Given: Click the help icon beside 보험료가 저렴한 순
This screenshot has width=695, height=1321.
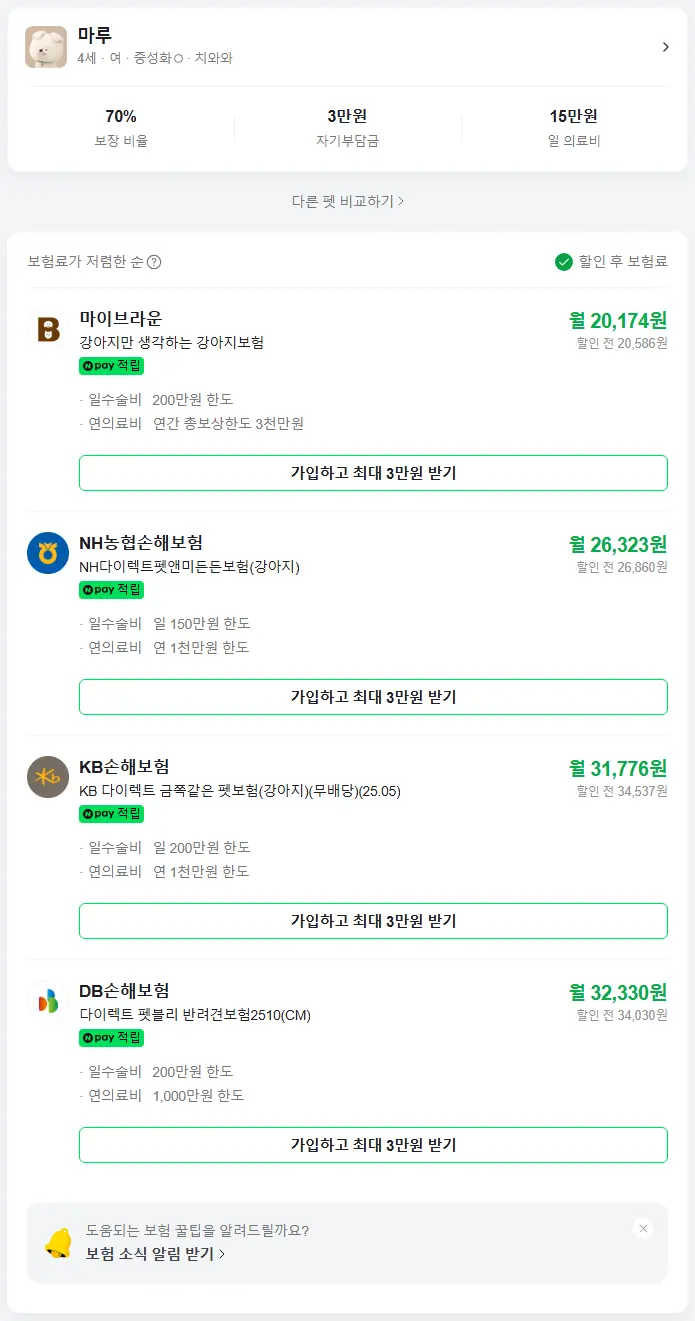Looking at the screenshot, I should [154, 262].
